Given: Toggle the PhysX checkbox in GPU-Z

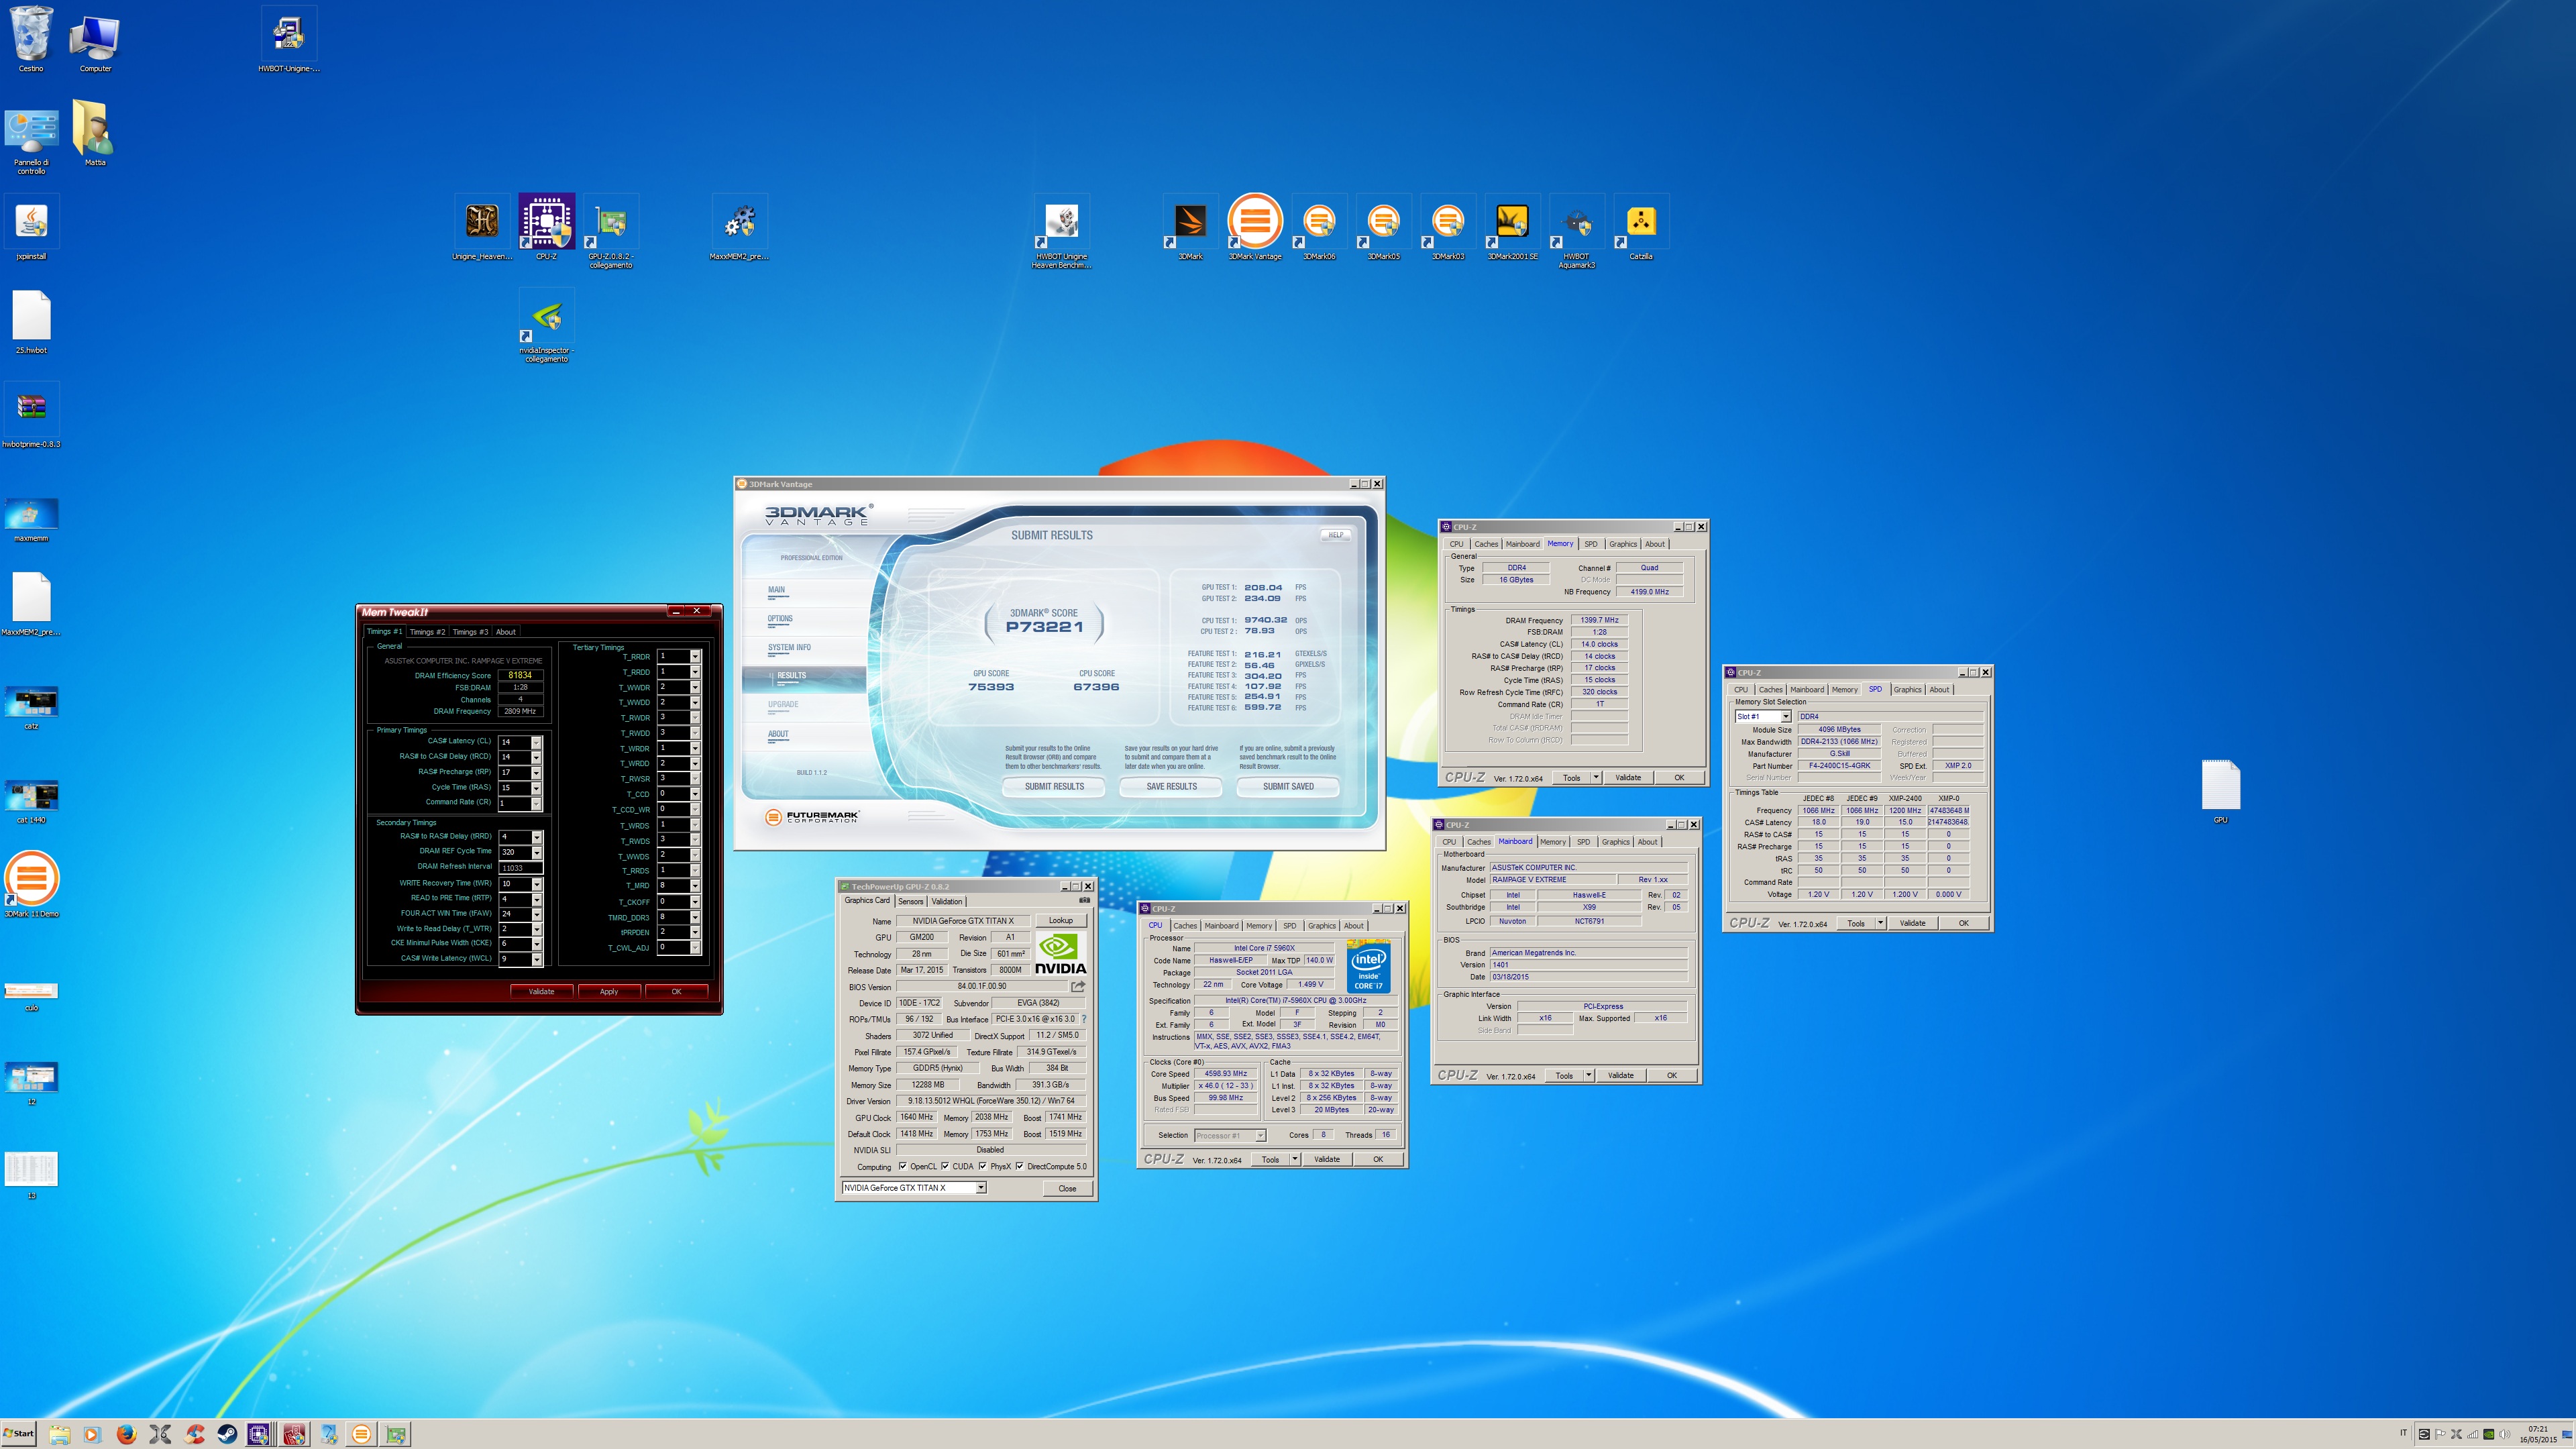Looking at the screenshot, I should pos(982,1166).
